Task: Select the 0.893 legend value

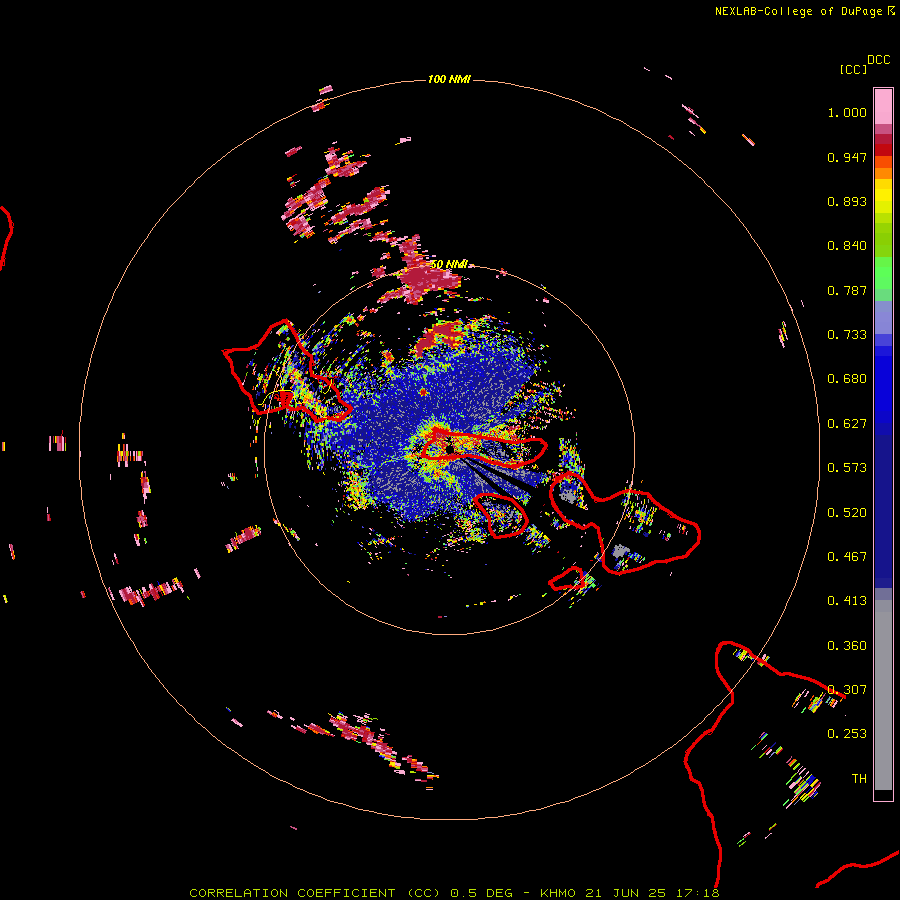Action: click(847, 201)
